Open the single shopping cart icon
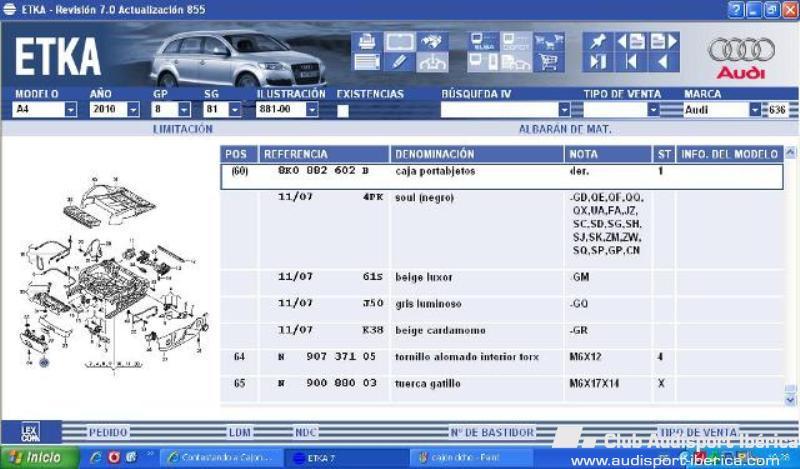 pyautogui.click(x=548, y=62)
